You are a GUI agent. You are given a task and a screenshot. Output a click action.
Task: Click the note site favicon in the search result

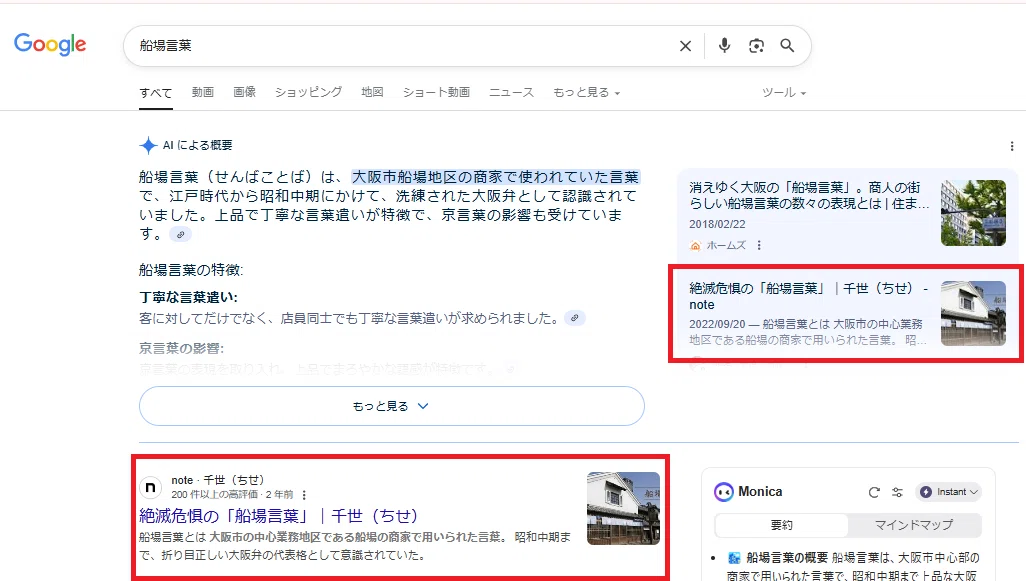(150, 487)
